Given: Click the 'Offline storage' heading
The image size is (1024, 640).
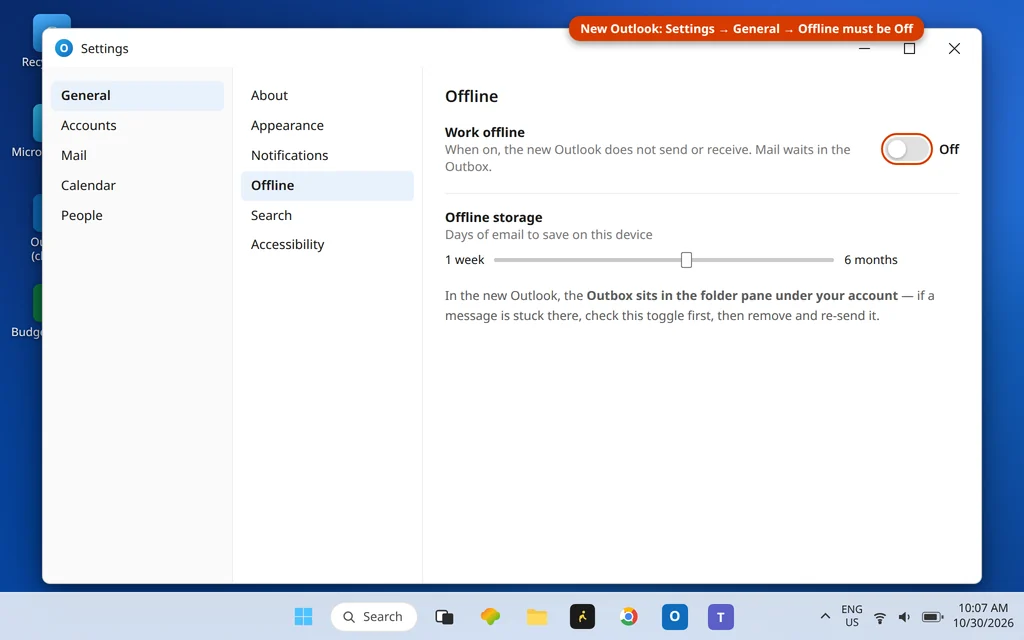Looking at the screenshot, I should [x=494, y=217].
